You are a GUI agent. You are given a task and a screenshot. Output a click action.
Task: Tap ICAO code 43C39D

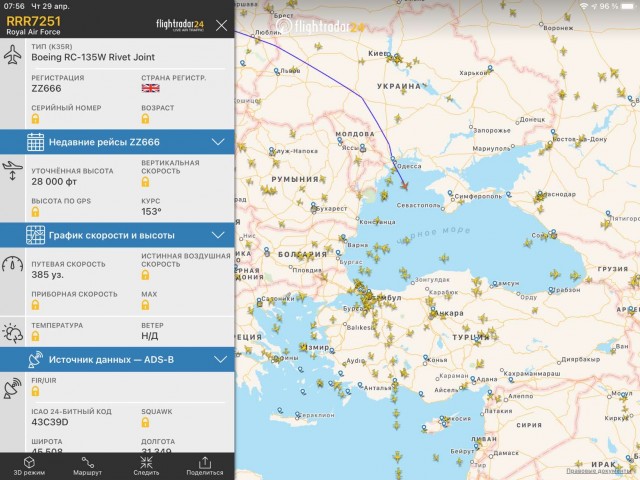pos(50,422)
